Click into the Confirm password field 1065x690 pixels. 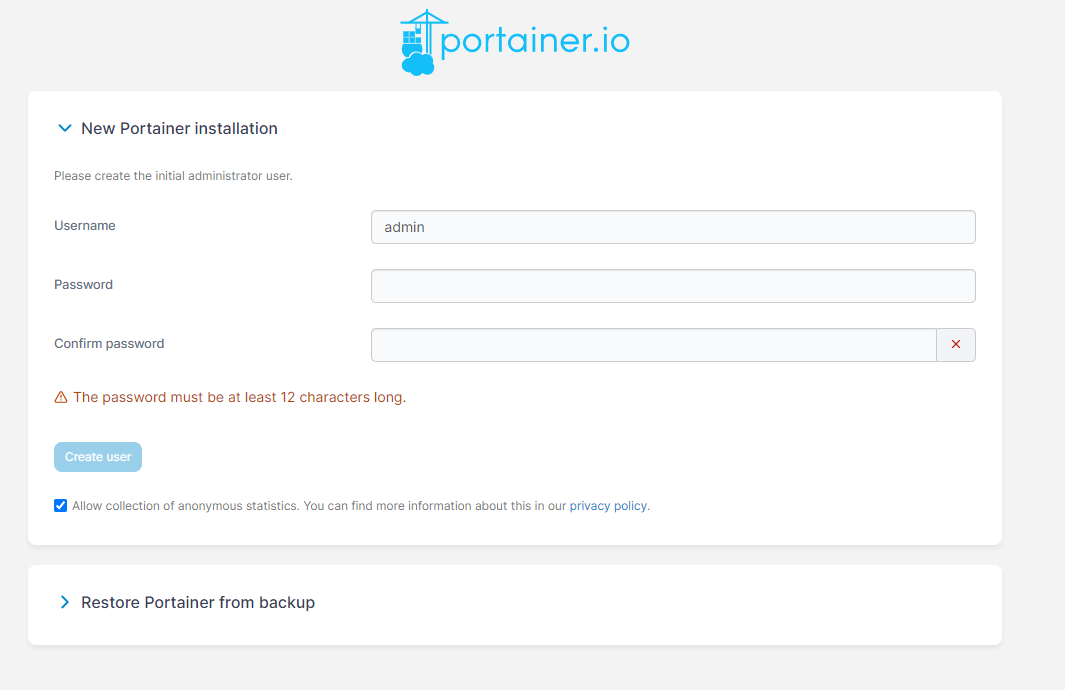coord(654,345)
